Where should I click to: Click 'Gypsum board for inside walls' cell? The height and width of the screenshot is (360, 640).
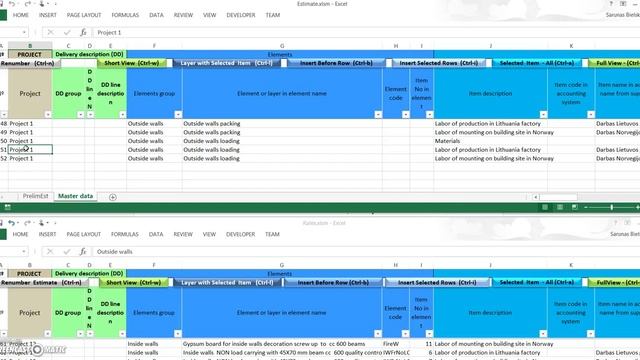coord(282,344)
